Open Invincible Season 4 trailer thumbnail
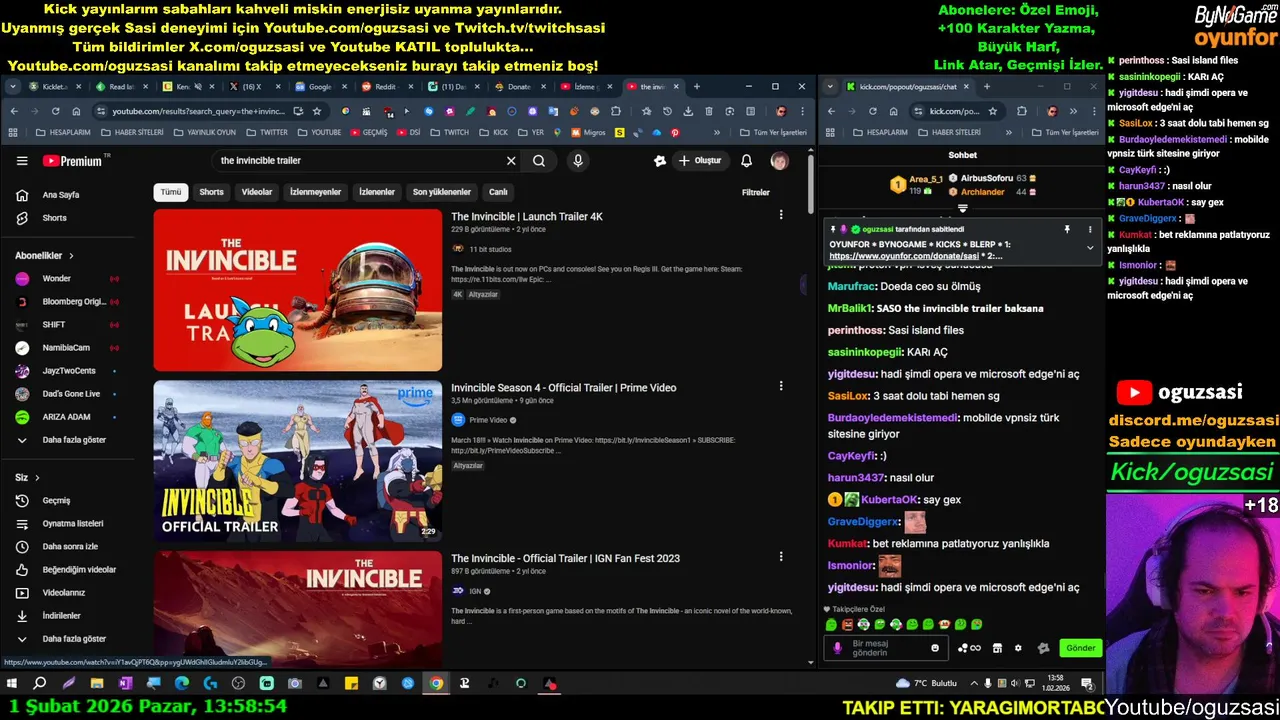Screen dimensions: 1280x720 298,461
